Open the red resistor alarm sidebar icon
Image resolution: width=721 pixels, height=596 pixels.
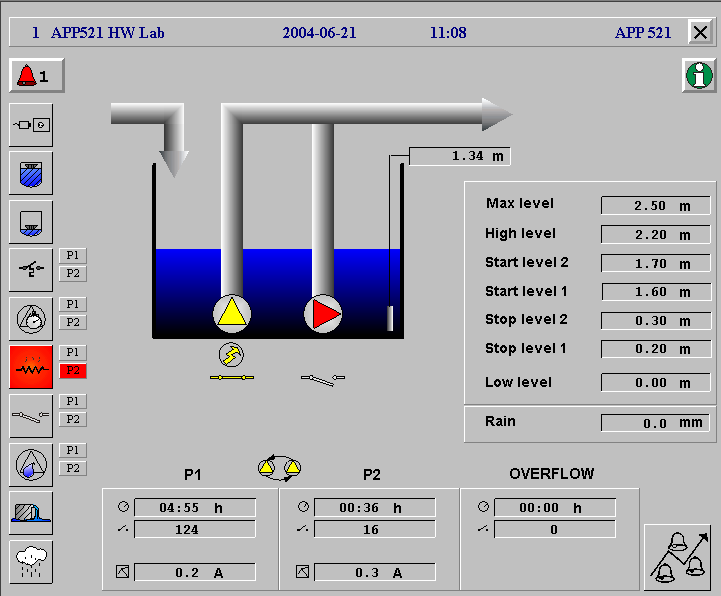pos(31,367)
